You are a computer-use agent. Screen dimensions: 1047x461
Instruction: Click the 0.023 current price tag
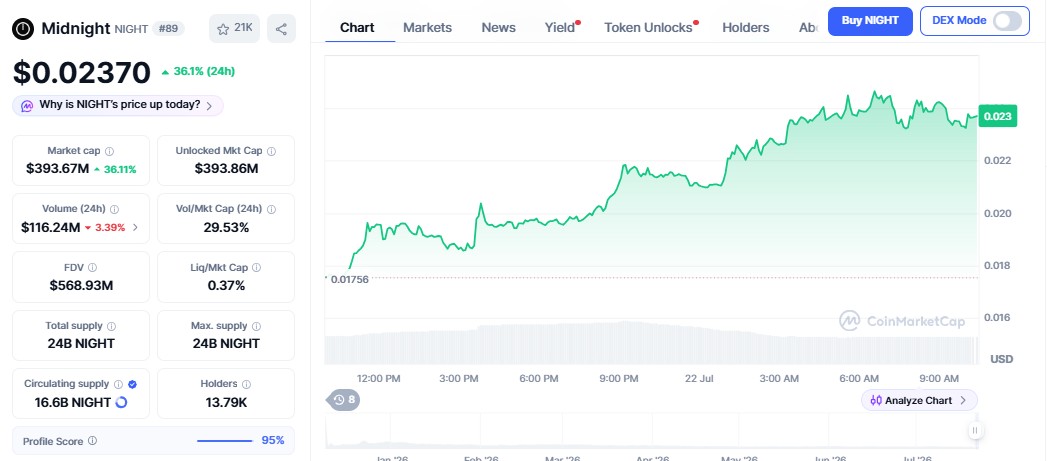(998, 116)
